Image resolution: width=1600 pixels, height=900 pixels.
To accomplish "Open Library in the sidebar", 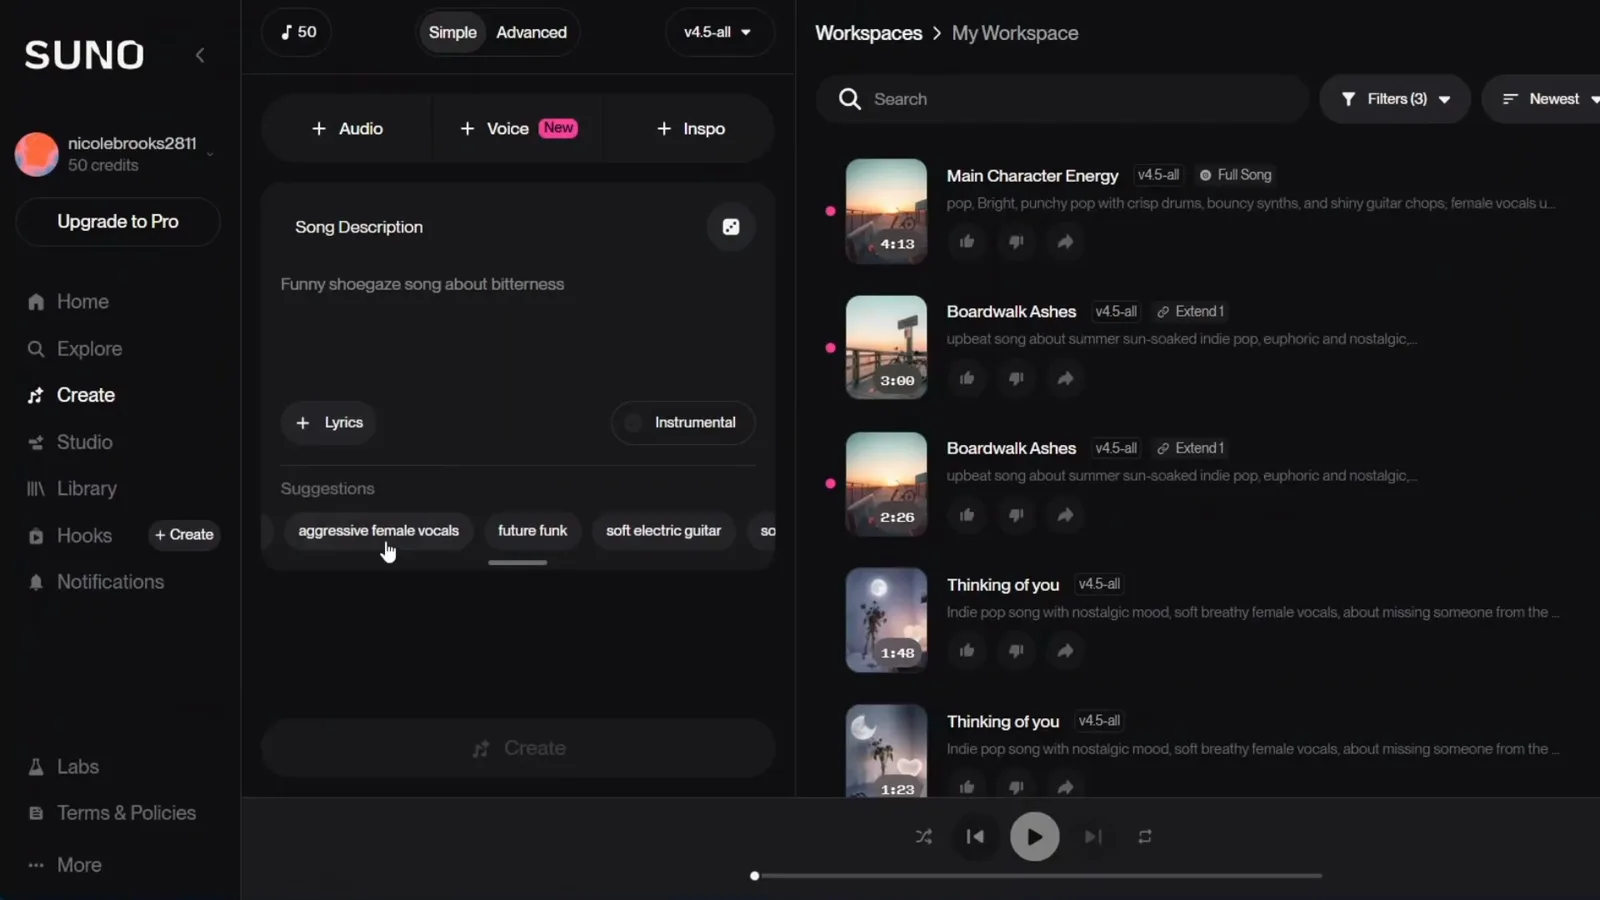I will pos(72,489).
